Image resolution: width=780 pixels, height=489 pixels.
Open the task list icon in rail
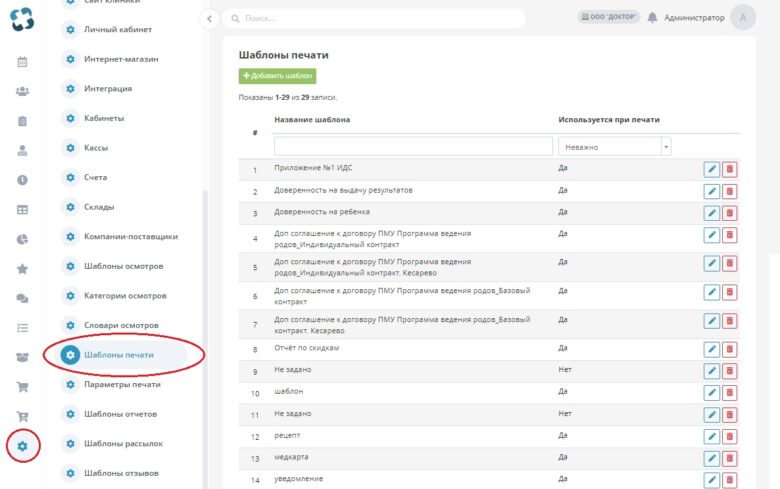[22, 328]
